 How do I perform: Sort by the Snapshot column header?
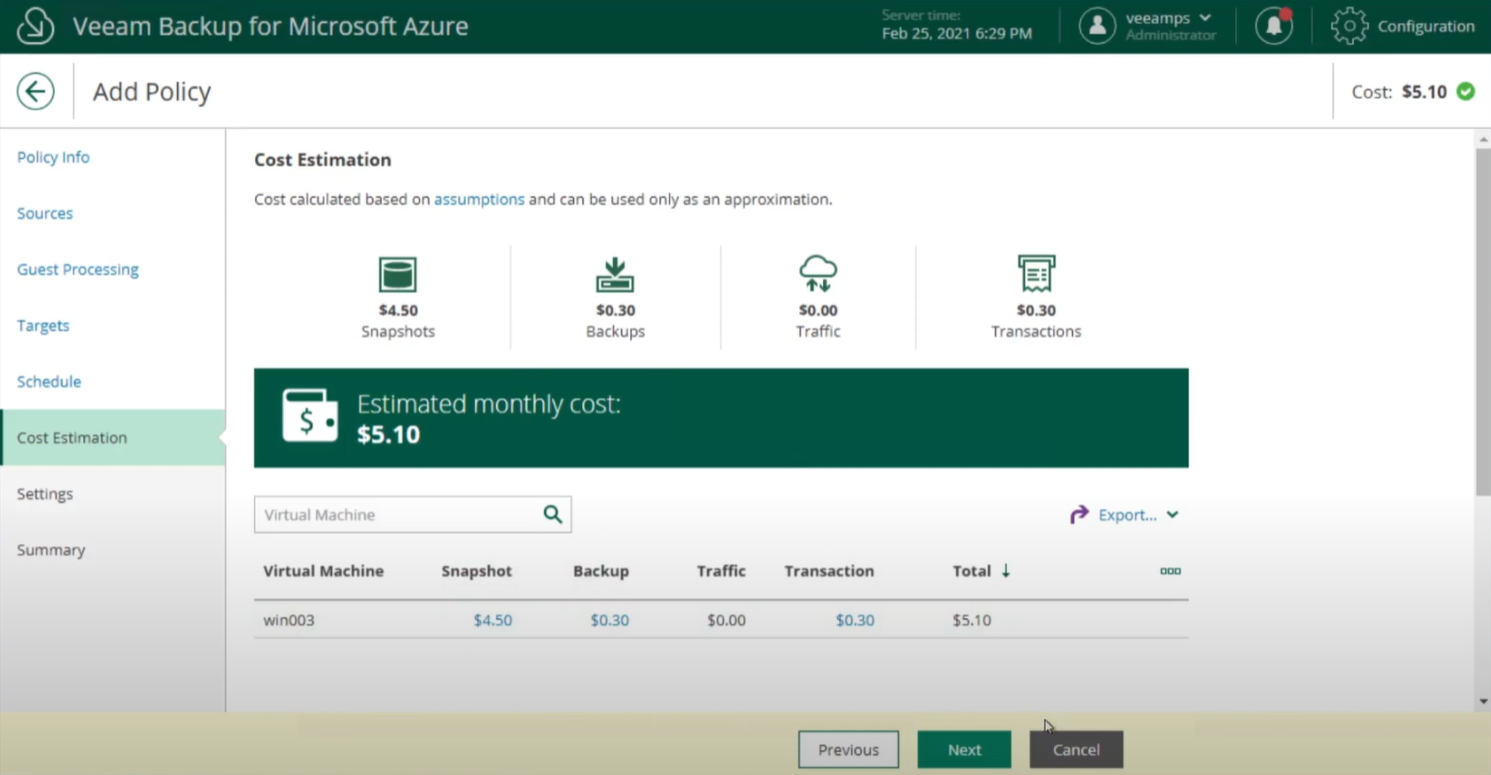pos(476,571)
